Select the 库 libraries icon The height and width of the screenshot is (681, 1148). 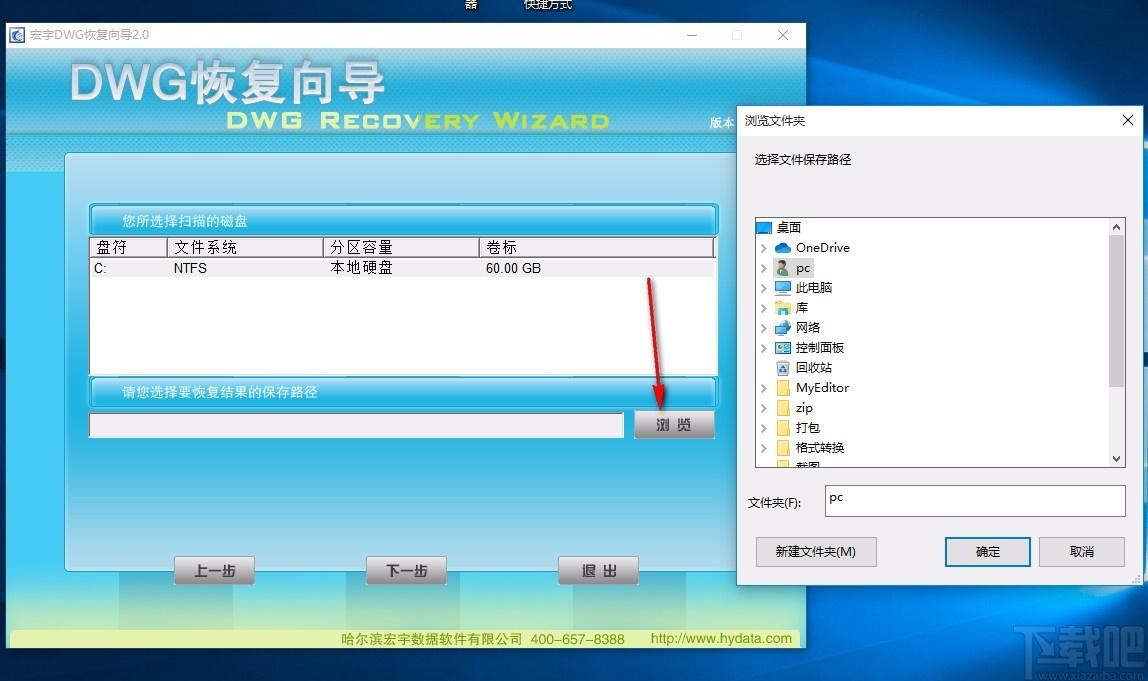coord(783,308)
